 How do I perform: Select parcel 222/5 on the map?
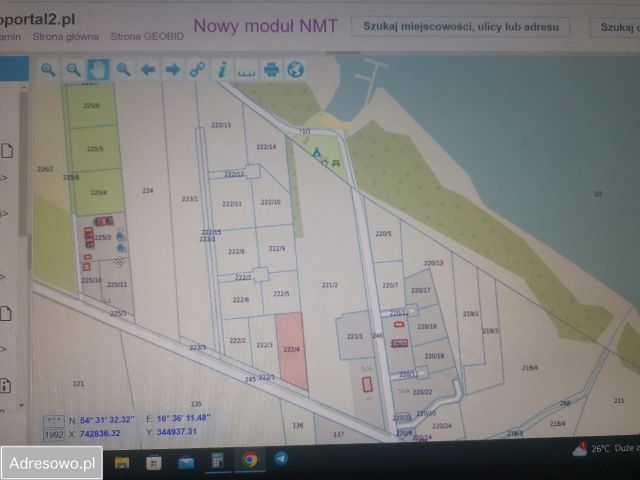point(281,293)
